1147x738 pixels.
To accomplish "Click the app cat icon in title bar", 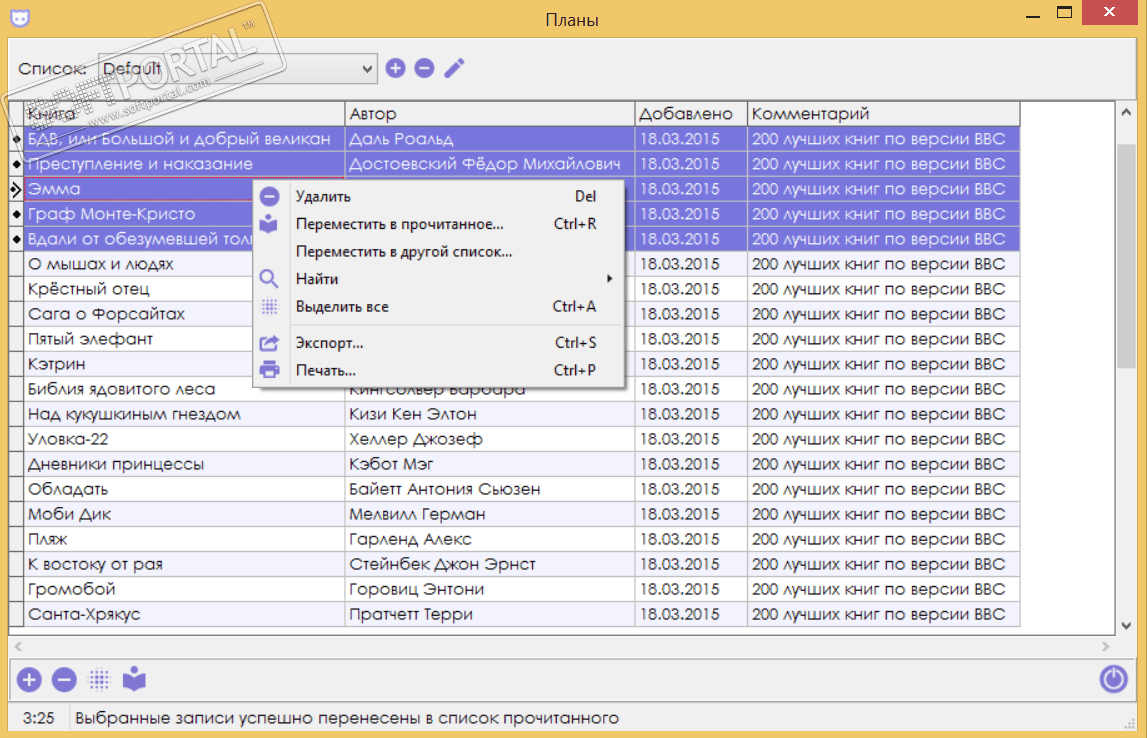I will click(x=20, y=16).
